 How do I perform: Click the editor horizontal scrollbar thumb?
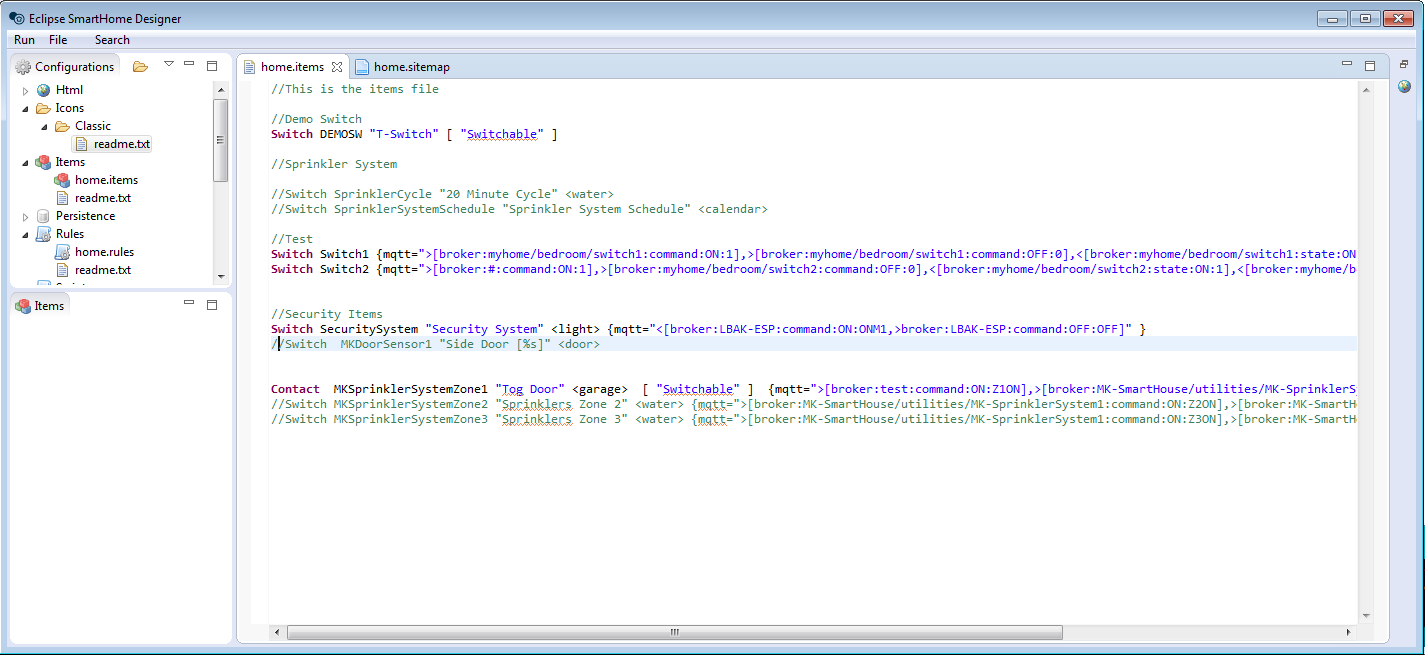674,632
